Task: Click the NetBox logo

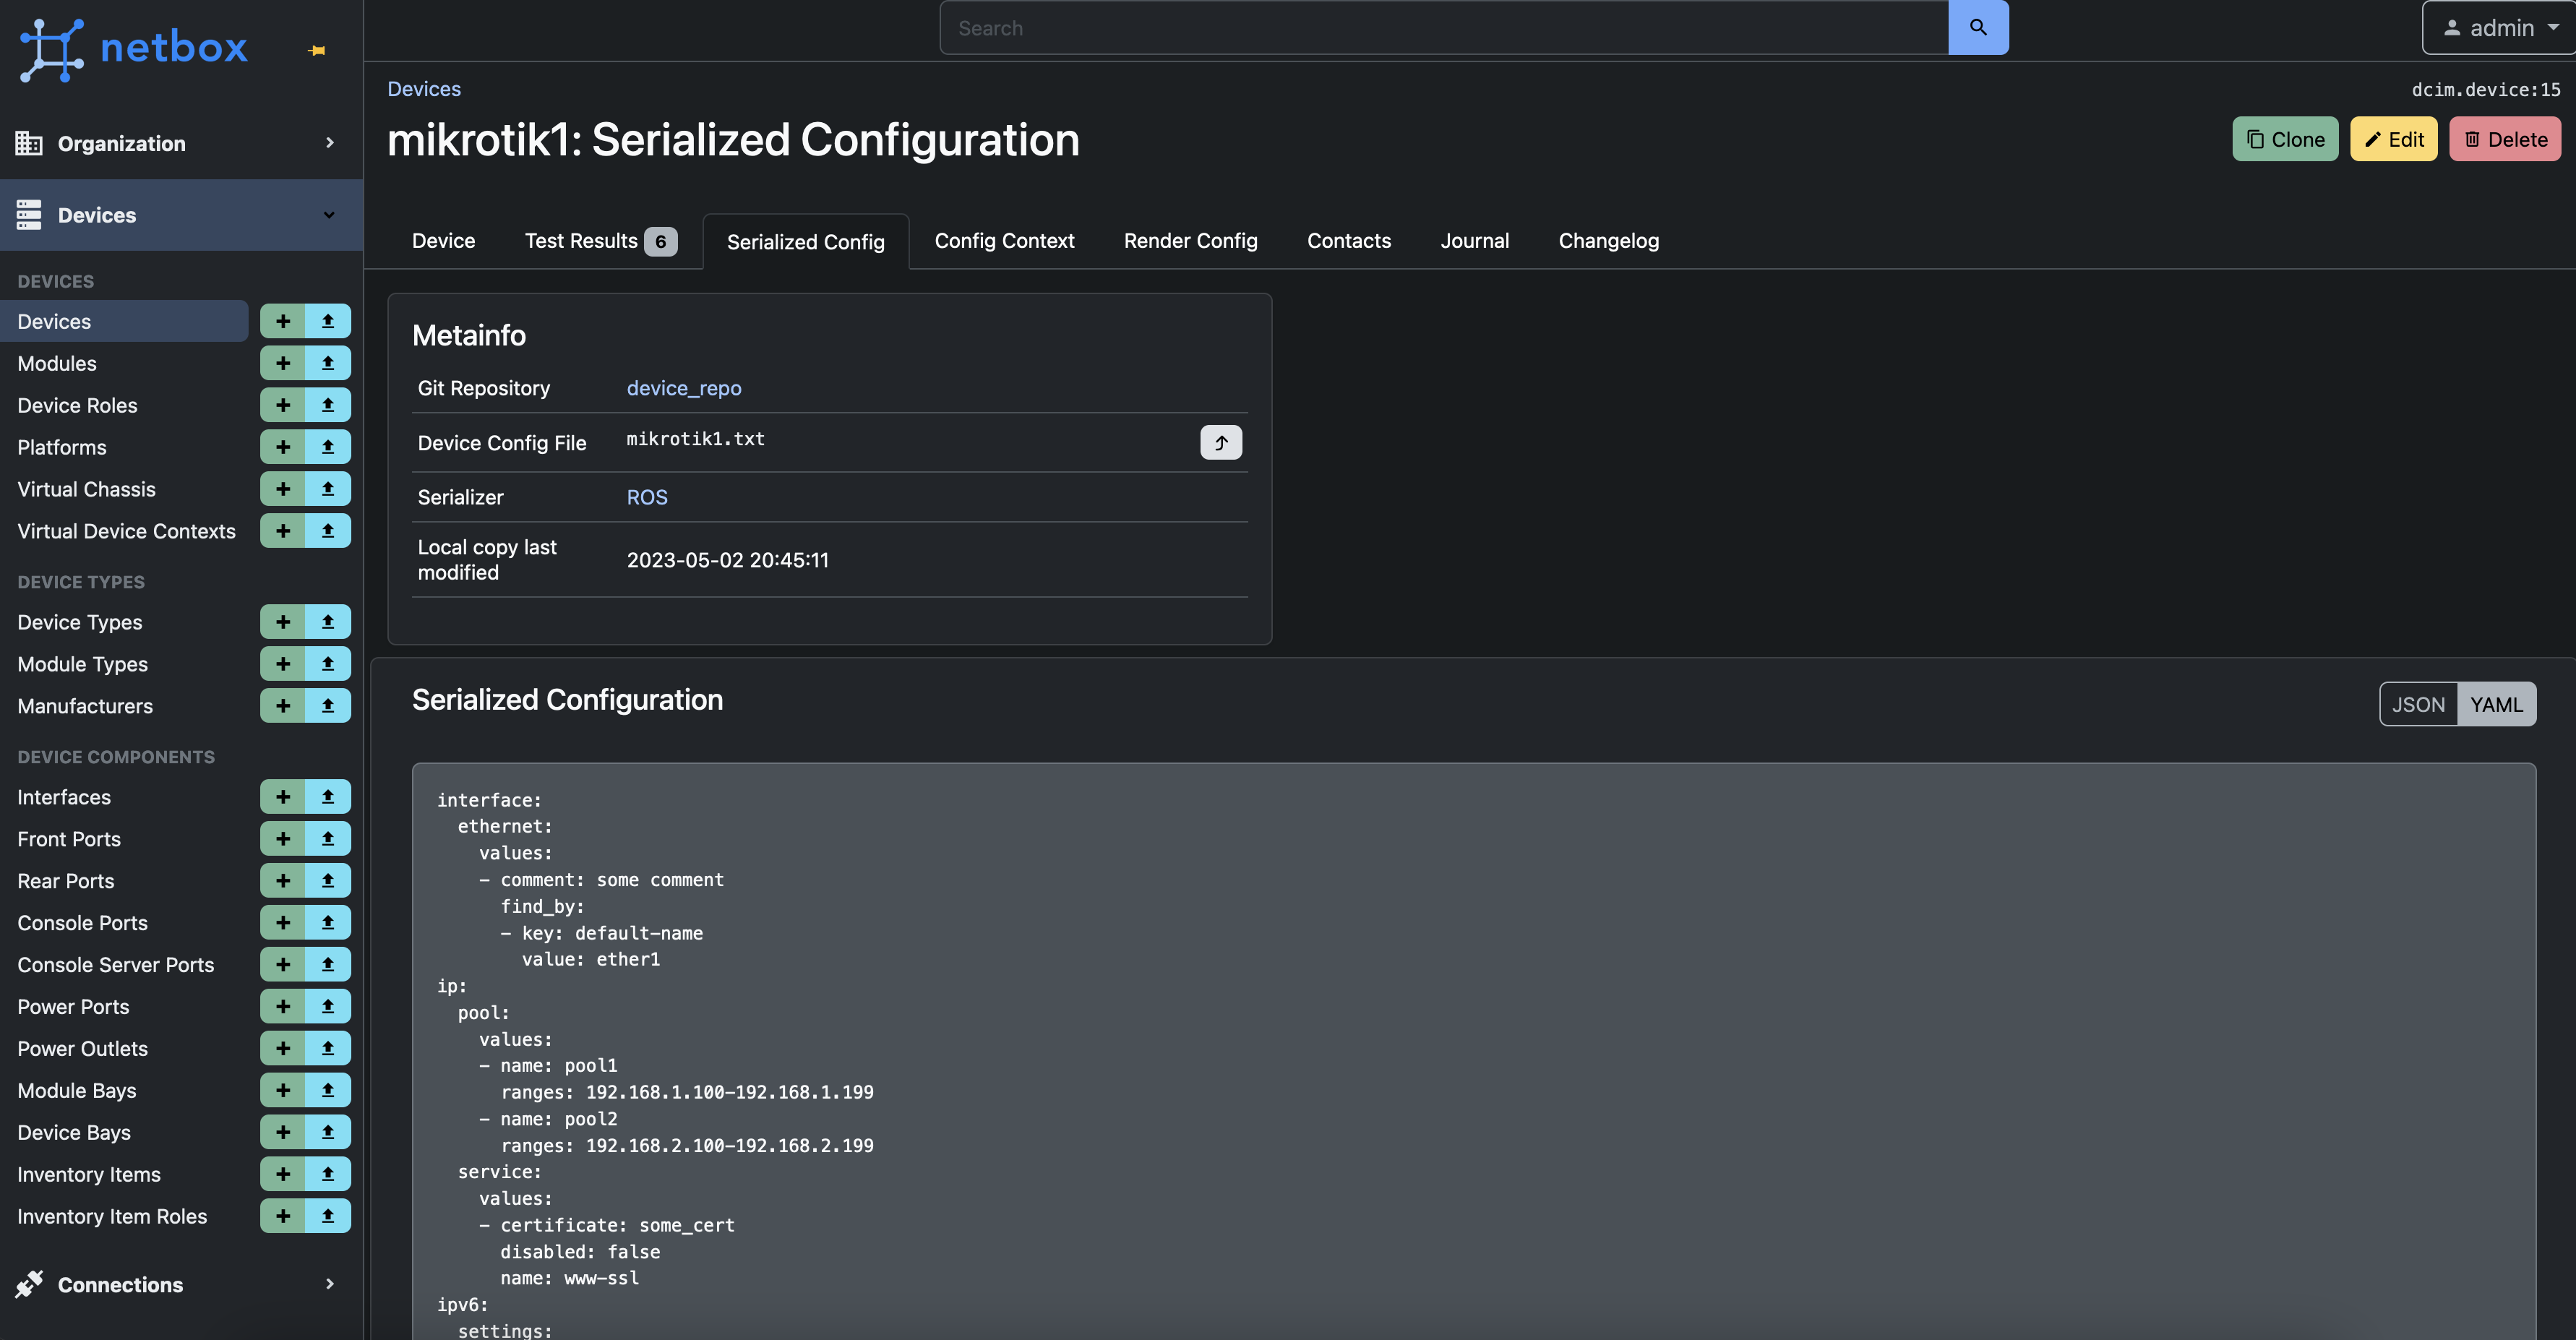Action: (134, 48)
